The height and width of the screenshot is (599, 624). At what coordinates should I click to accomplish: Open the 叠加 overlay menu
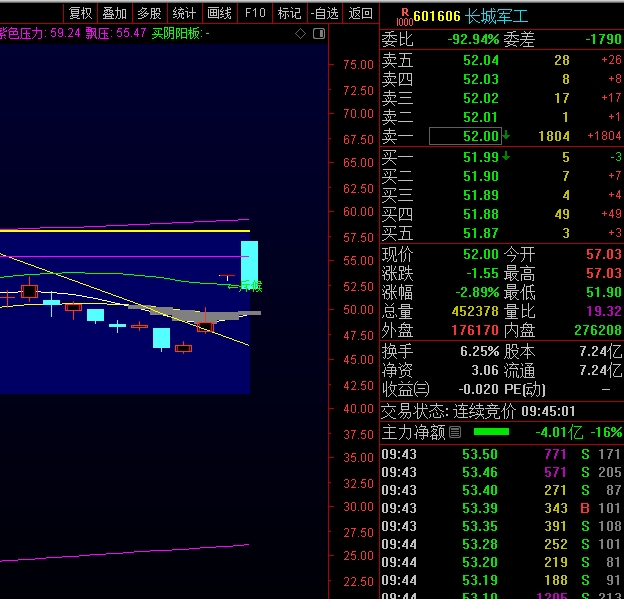pyautogui.click(x=114, y=13)
